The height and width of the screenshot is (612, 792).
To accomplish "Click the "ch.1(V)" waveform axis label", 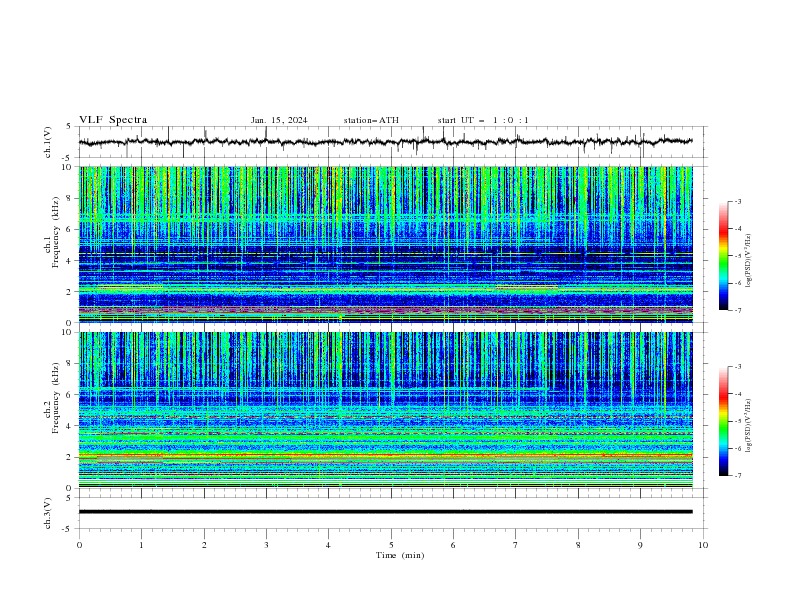I will pyautogui.click(x=47, y=142).
